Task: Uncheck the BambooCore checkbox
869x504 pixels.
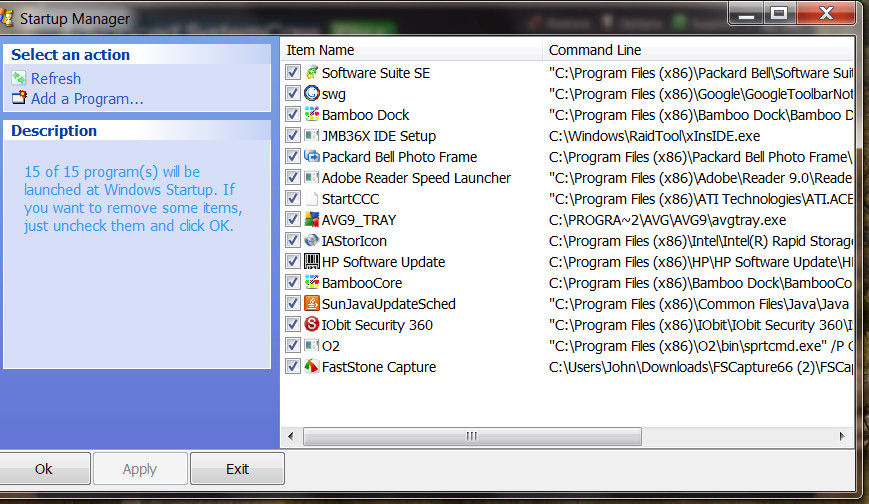Action: point(293,282)
